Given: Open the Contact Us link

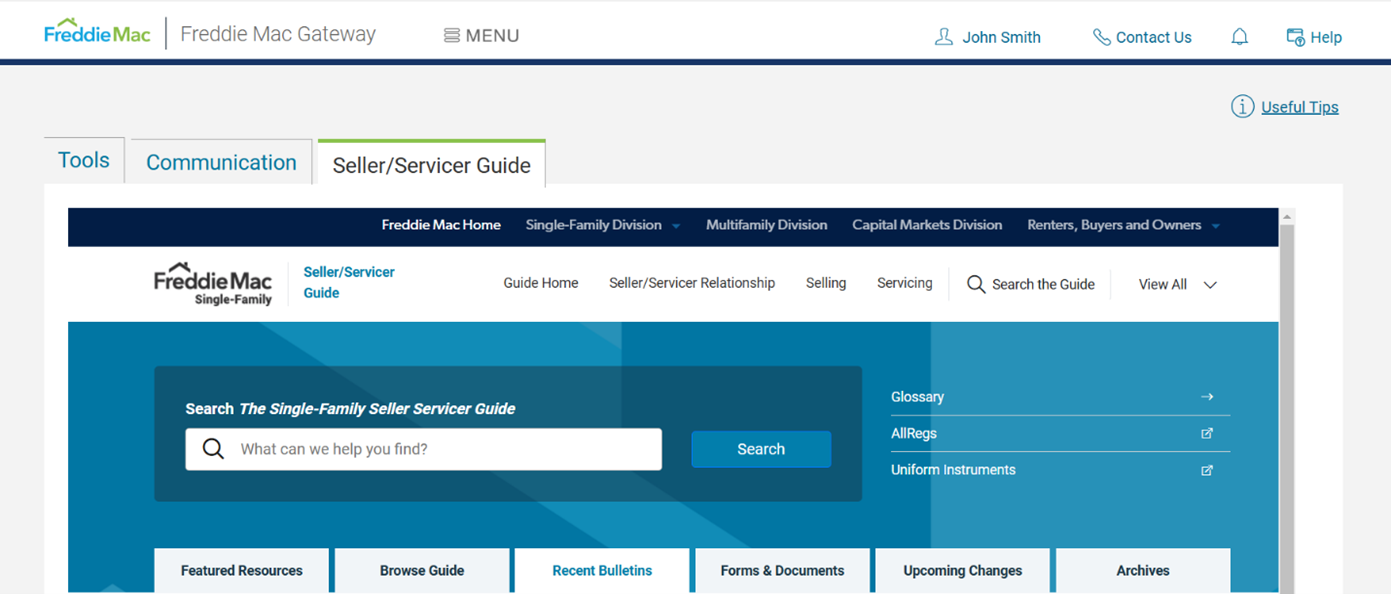Looking at the screenshot, I should 1142,37.
